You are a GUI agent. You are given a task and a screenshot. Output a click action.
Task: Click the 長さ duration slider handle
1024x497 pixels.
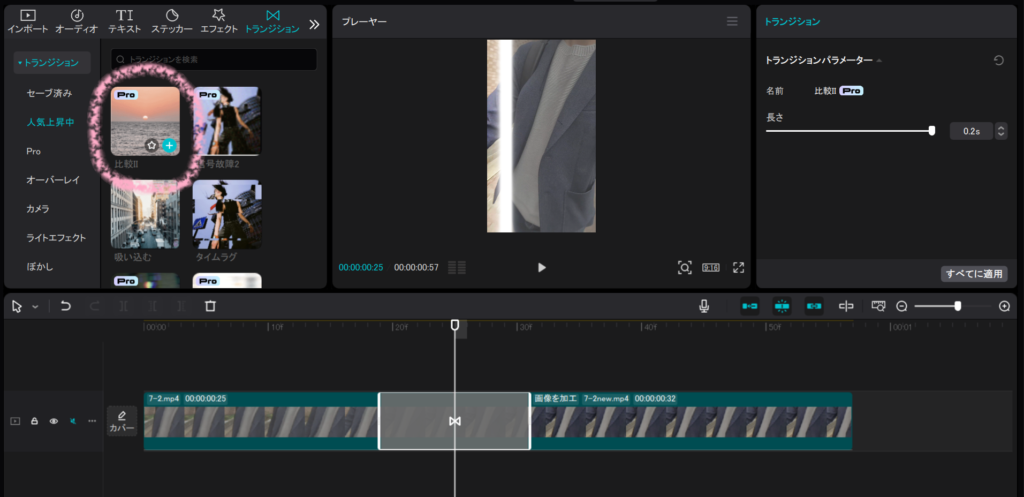click(x=932, y=131)
